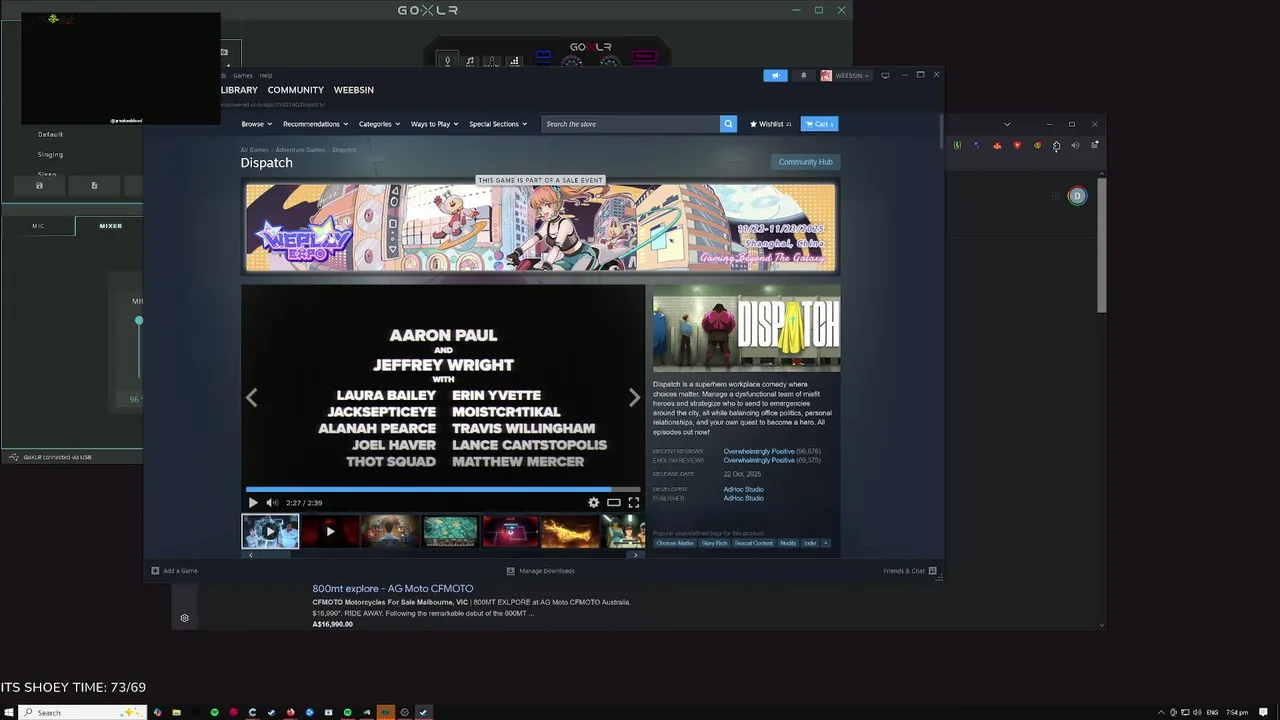This screenshot has height=720, width=1280.
Task: Open the Friends & Chat icon
Action: (932, 571)
